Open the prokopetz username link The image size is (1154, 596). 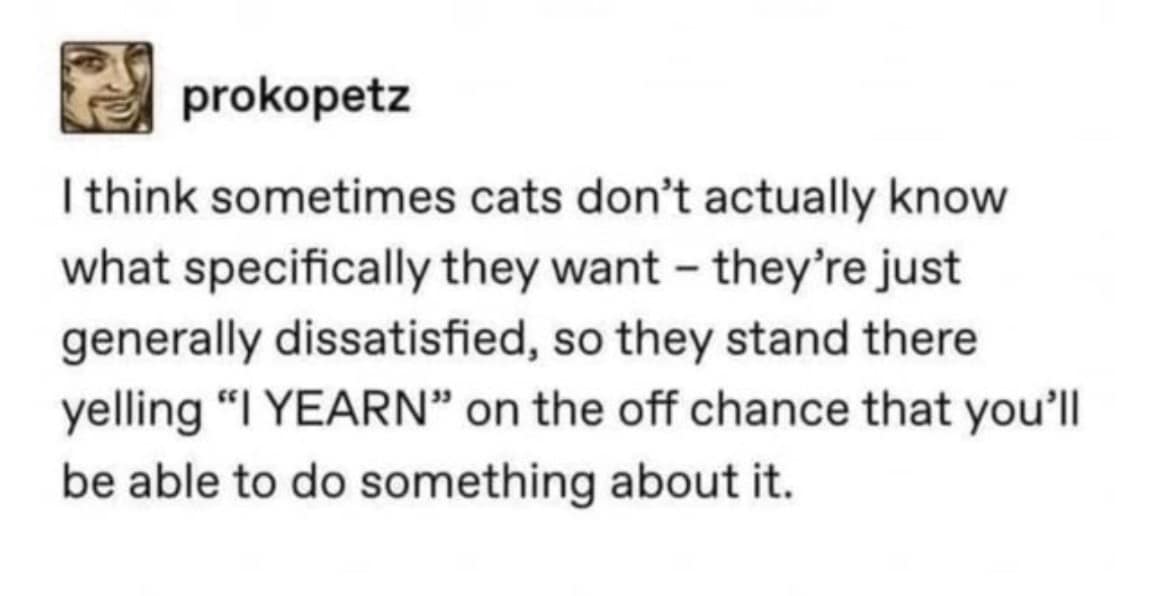pyautogui.click(x=295, y=100)
